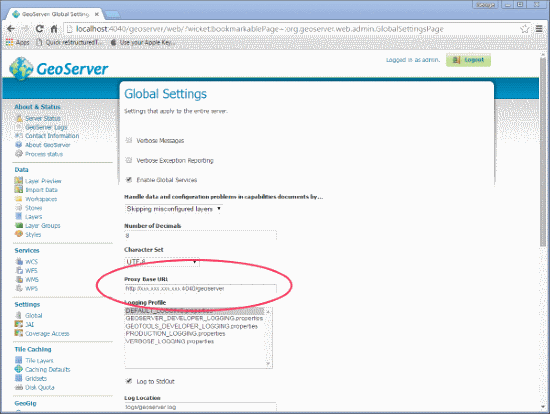Viewport: 550px width, 414px height.
Task: Open the Layer Groups link
Action: [43, 226]
